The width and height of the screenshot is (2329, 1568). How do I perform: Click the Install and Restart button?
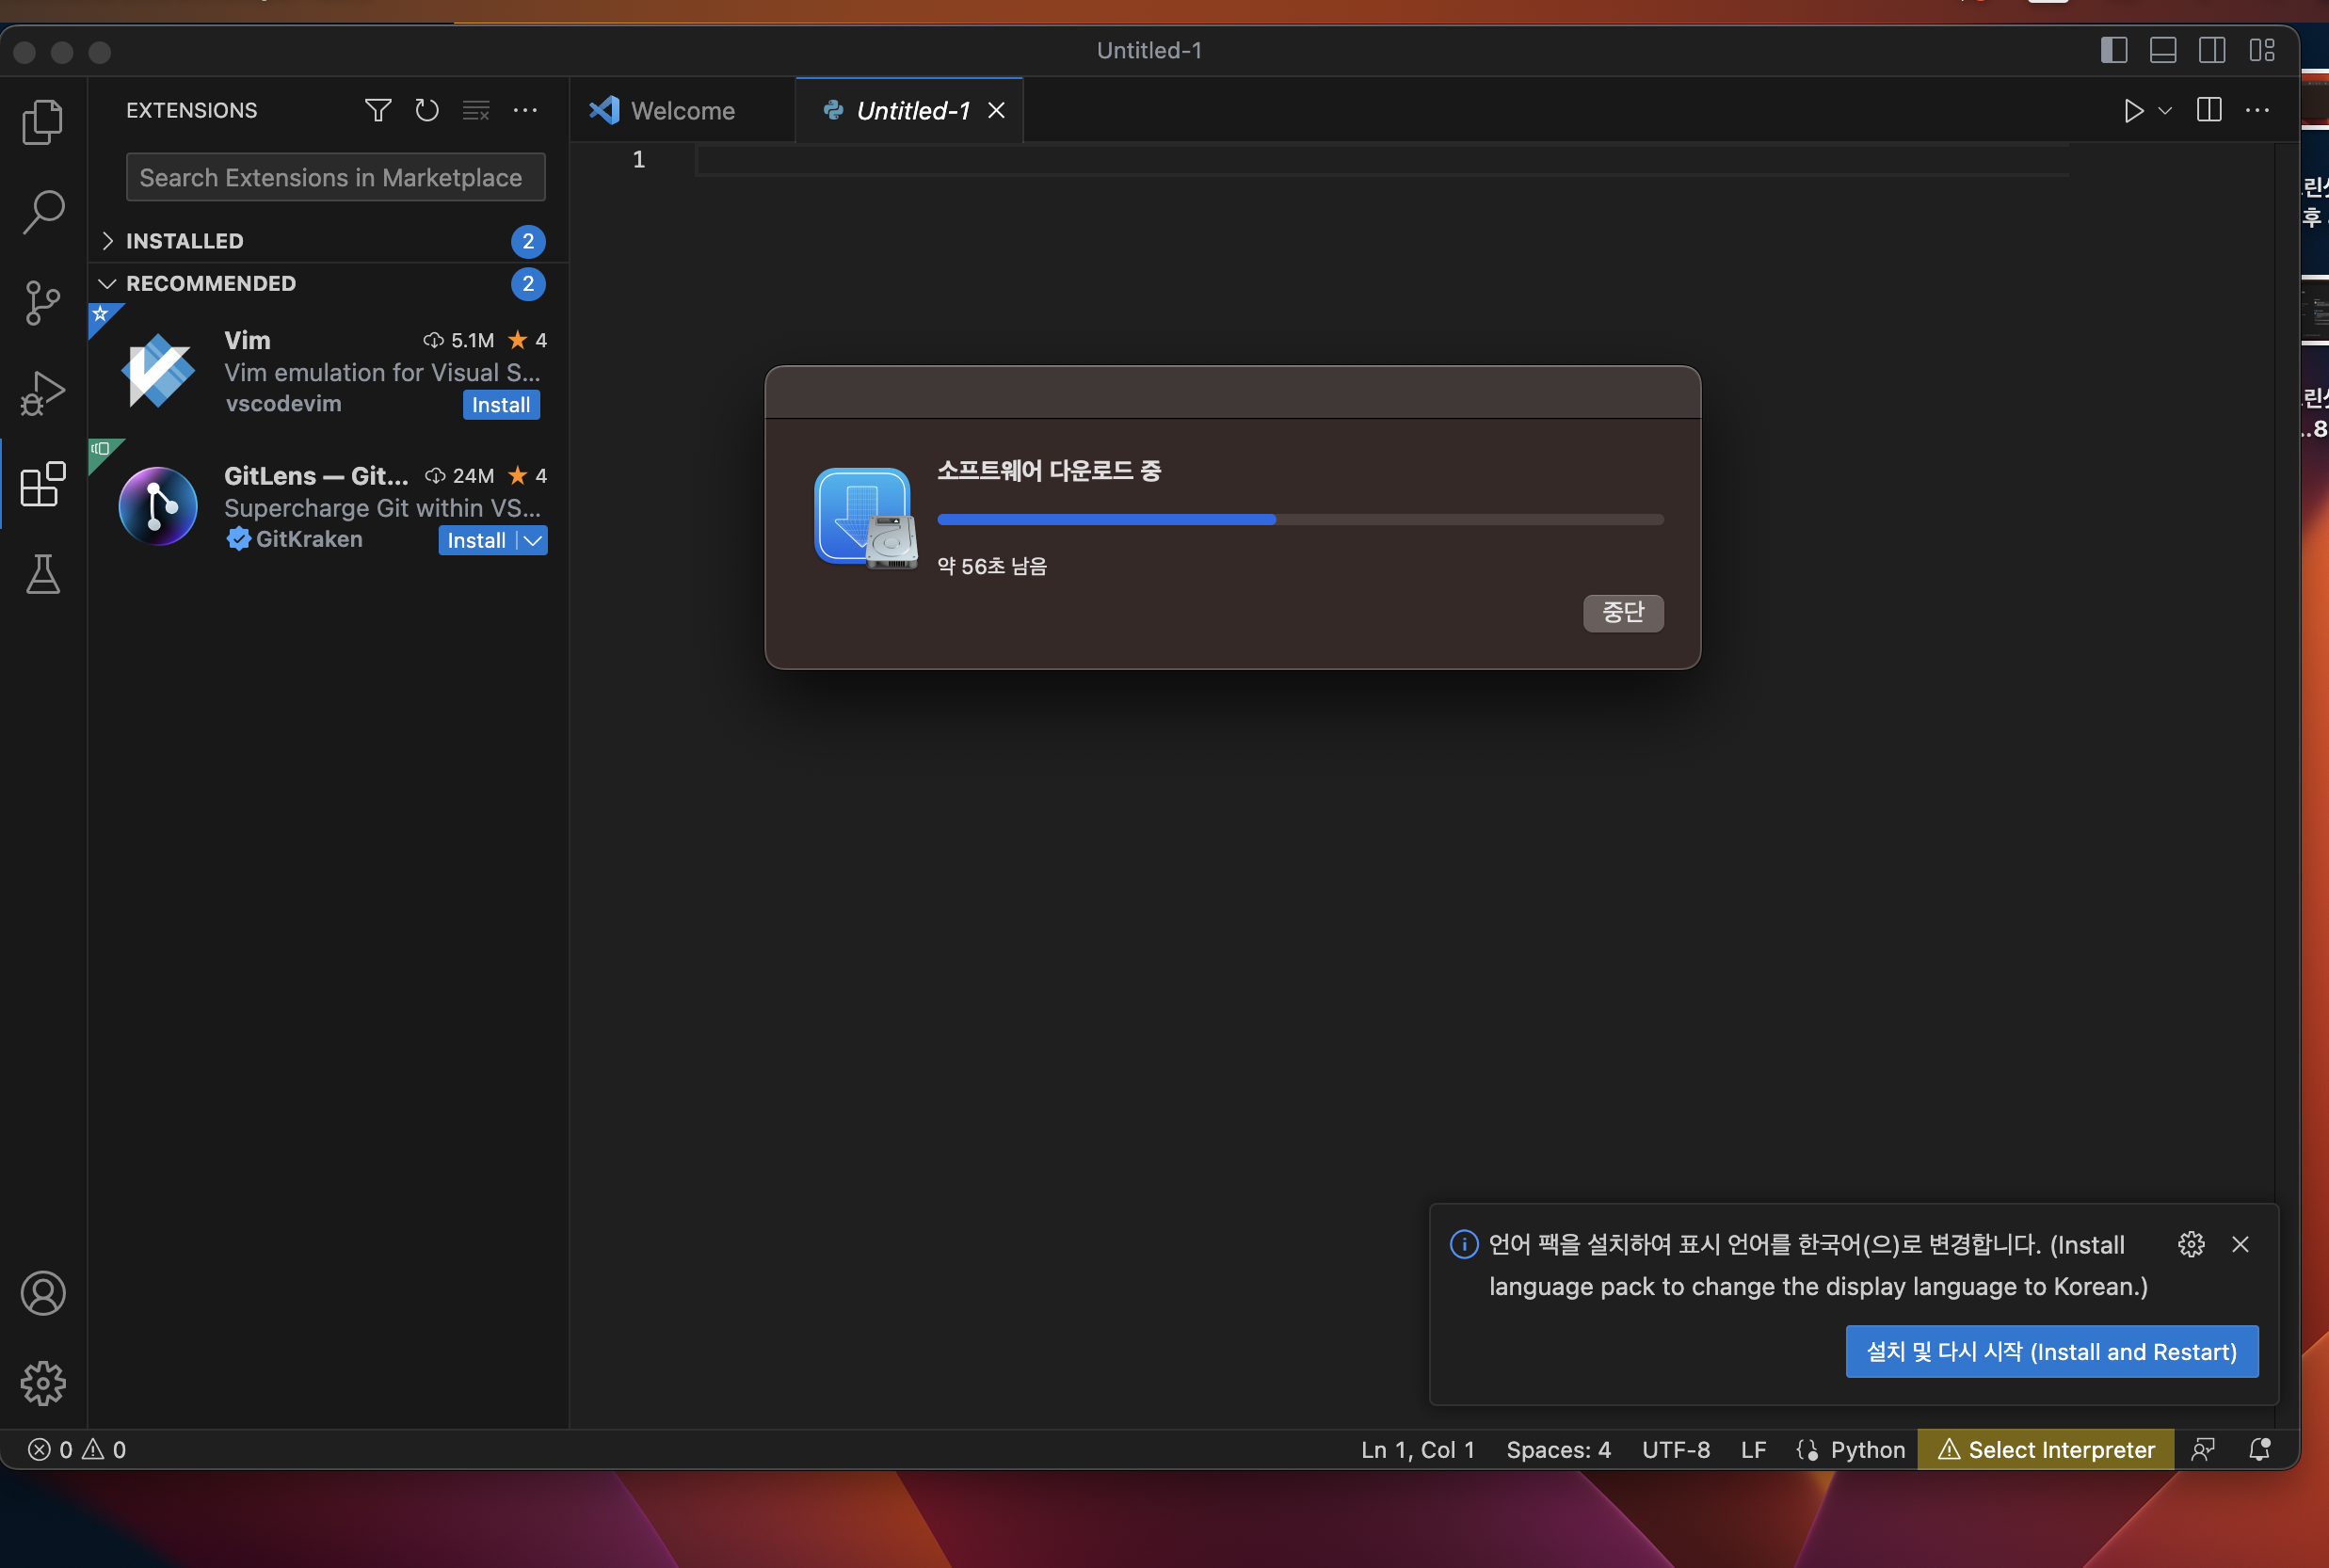coord(2050,1351)
